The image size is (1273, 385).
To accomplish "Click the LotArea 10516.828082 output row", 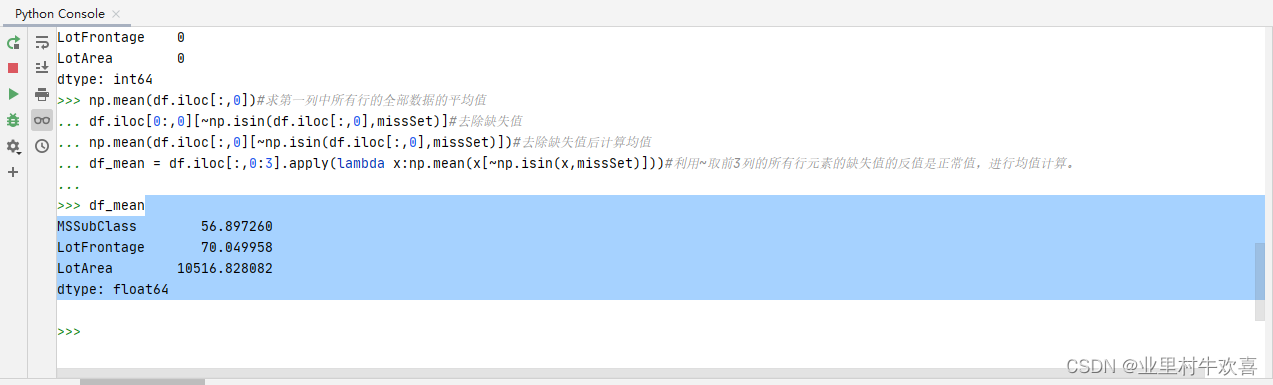I will click(x=165, y=269).
